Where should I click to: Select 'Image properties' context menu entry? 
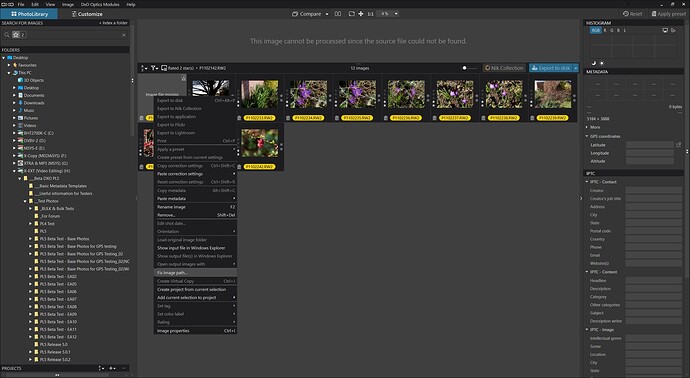tap(195, 331)
